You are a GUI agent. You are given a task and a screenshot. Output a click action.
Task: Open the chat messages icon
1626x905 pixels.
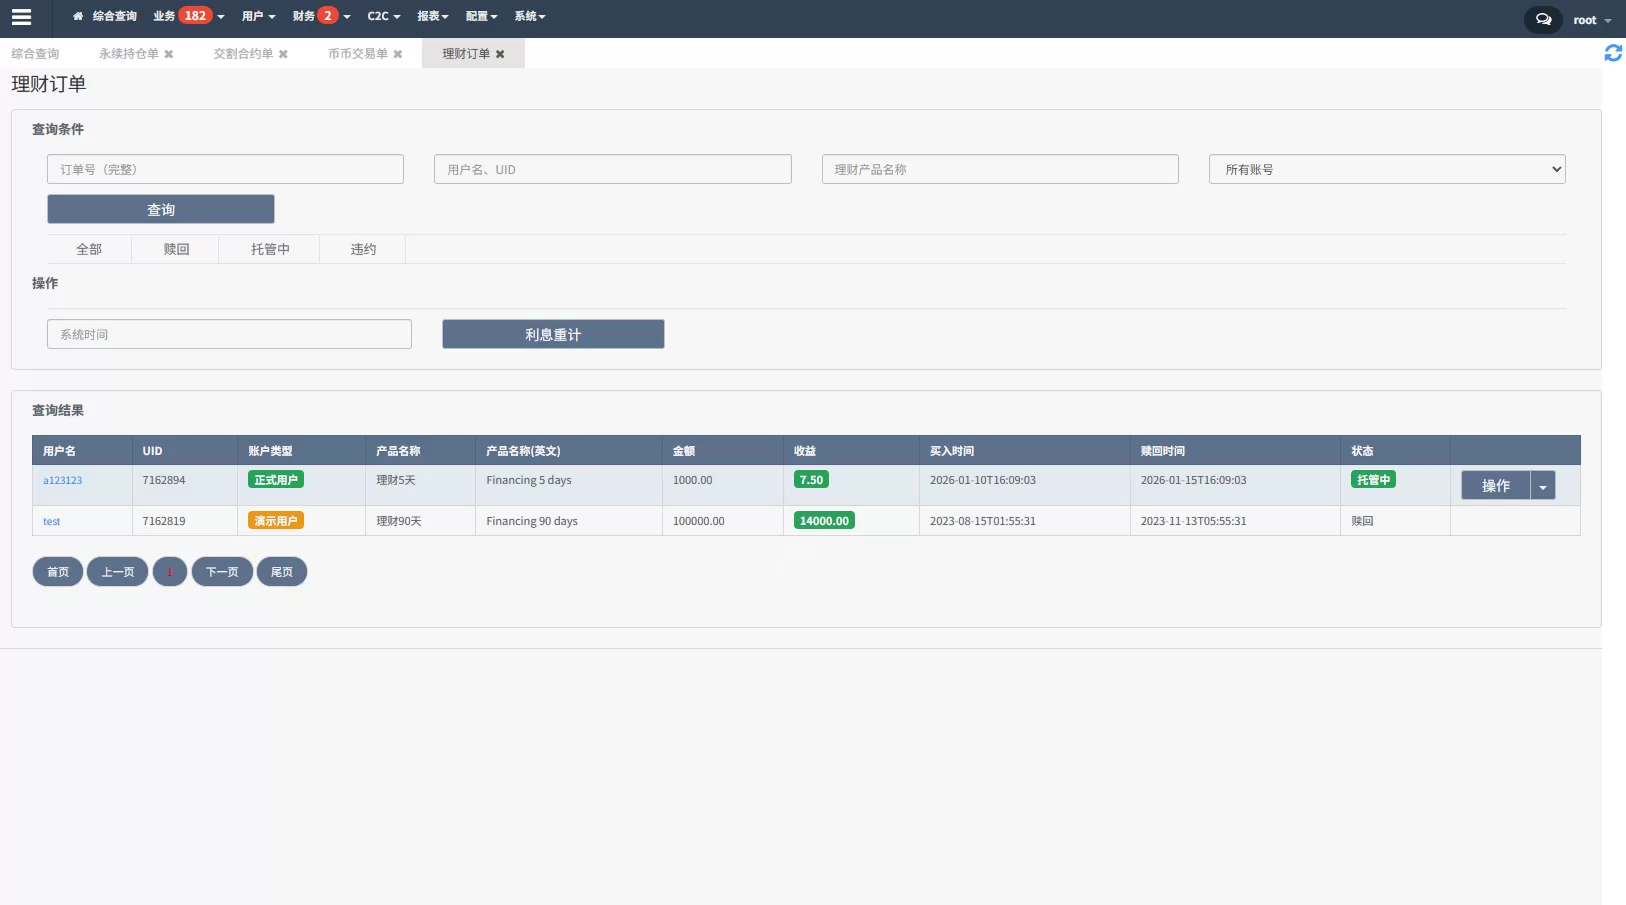1543,19
